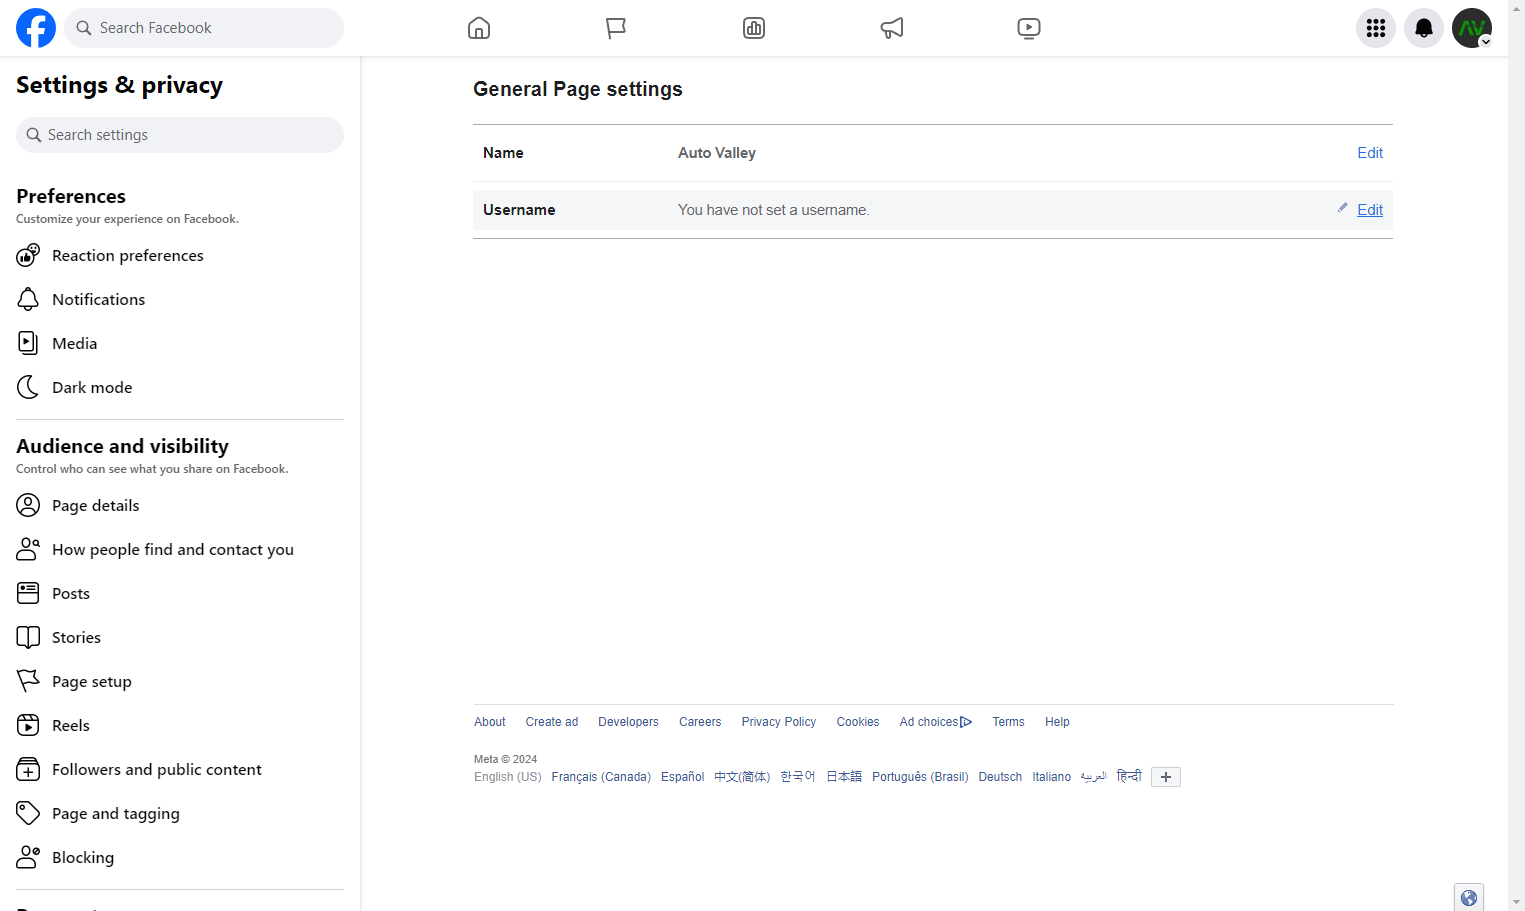Image resolution: width=1525 pixels, height=911 pixels.
Task: Edit the page Name
Action: click(1370, 153)
